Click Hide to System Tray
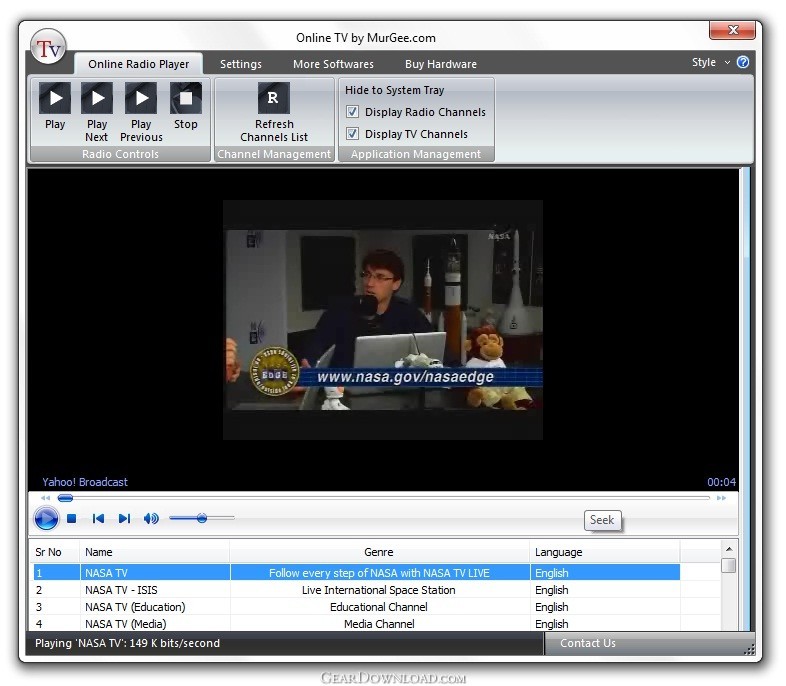Screen dimensions: 786x686 coord(395,90)
